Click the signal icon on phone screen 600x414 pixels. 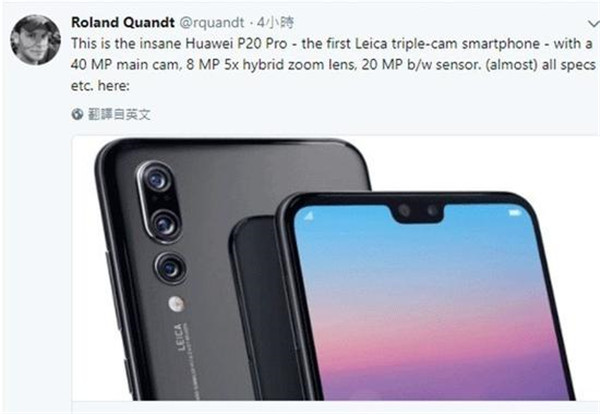click(308, 217)
